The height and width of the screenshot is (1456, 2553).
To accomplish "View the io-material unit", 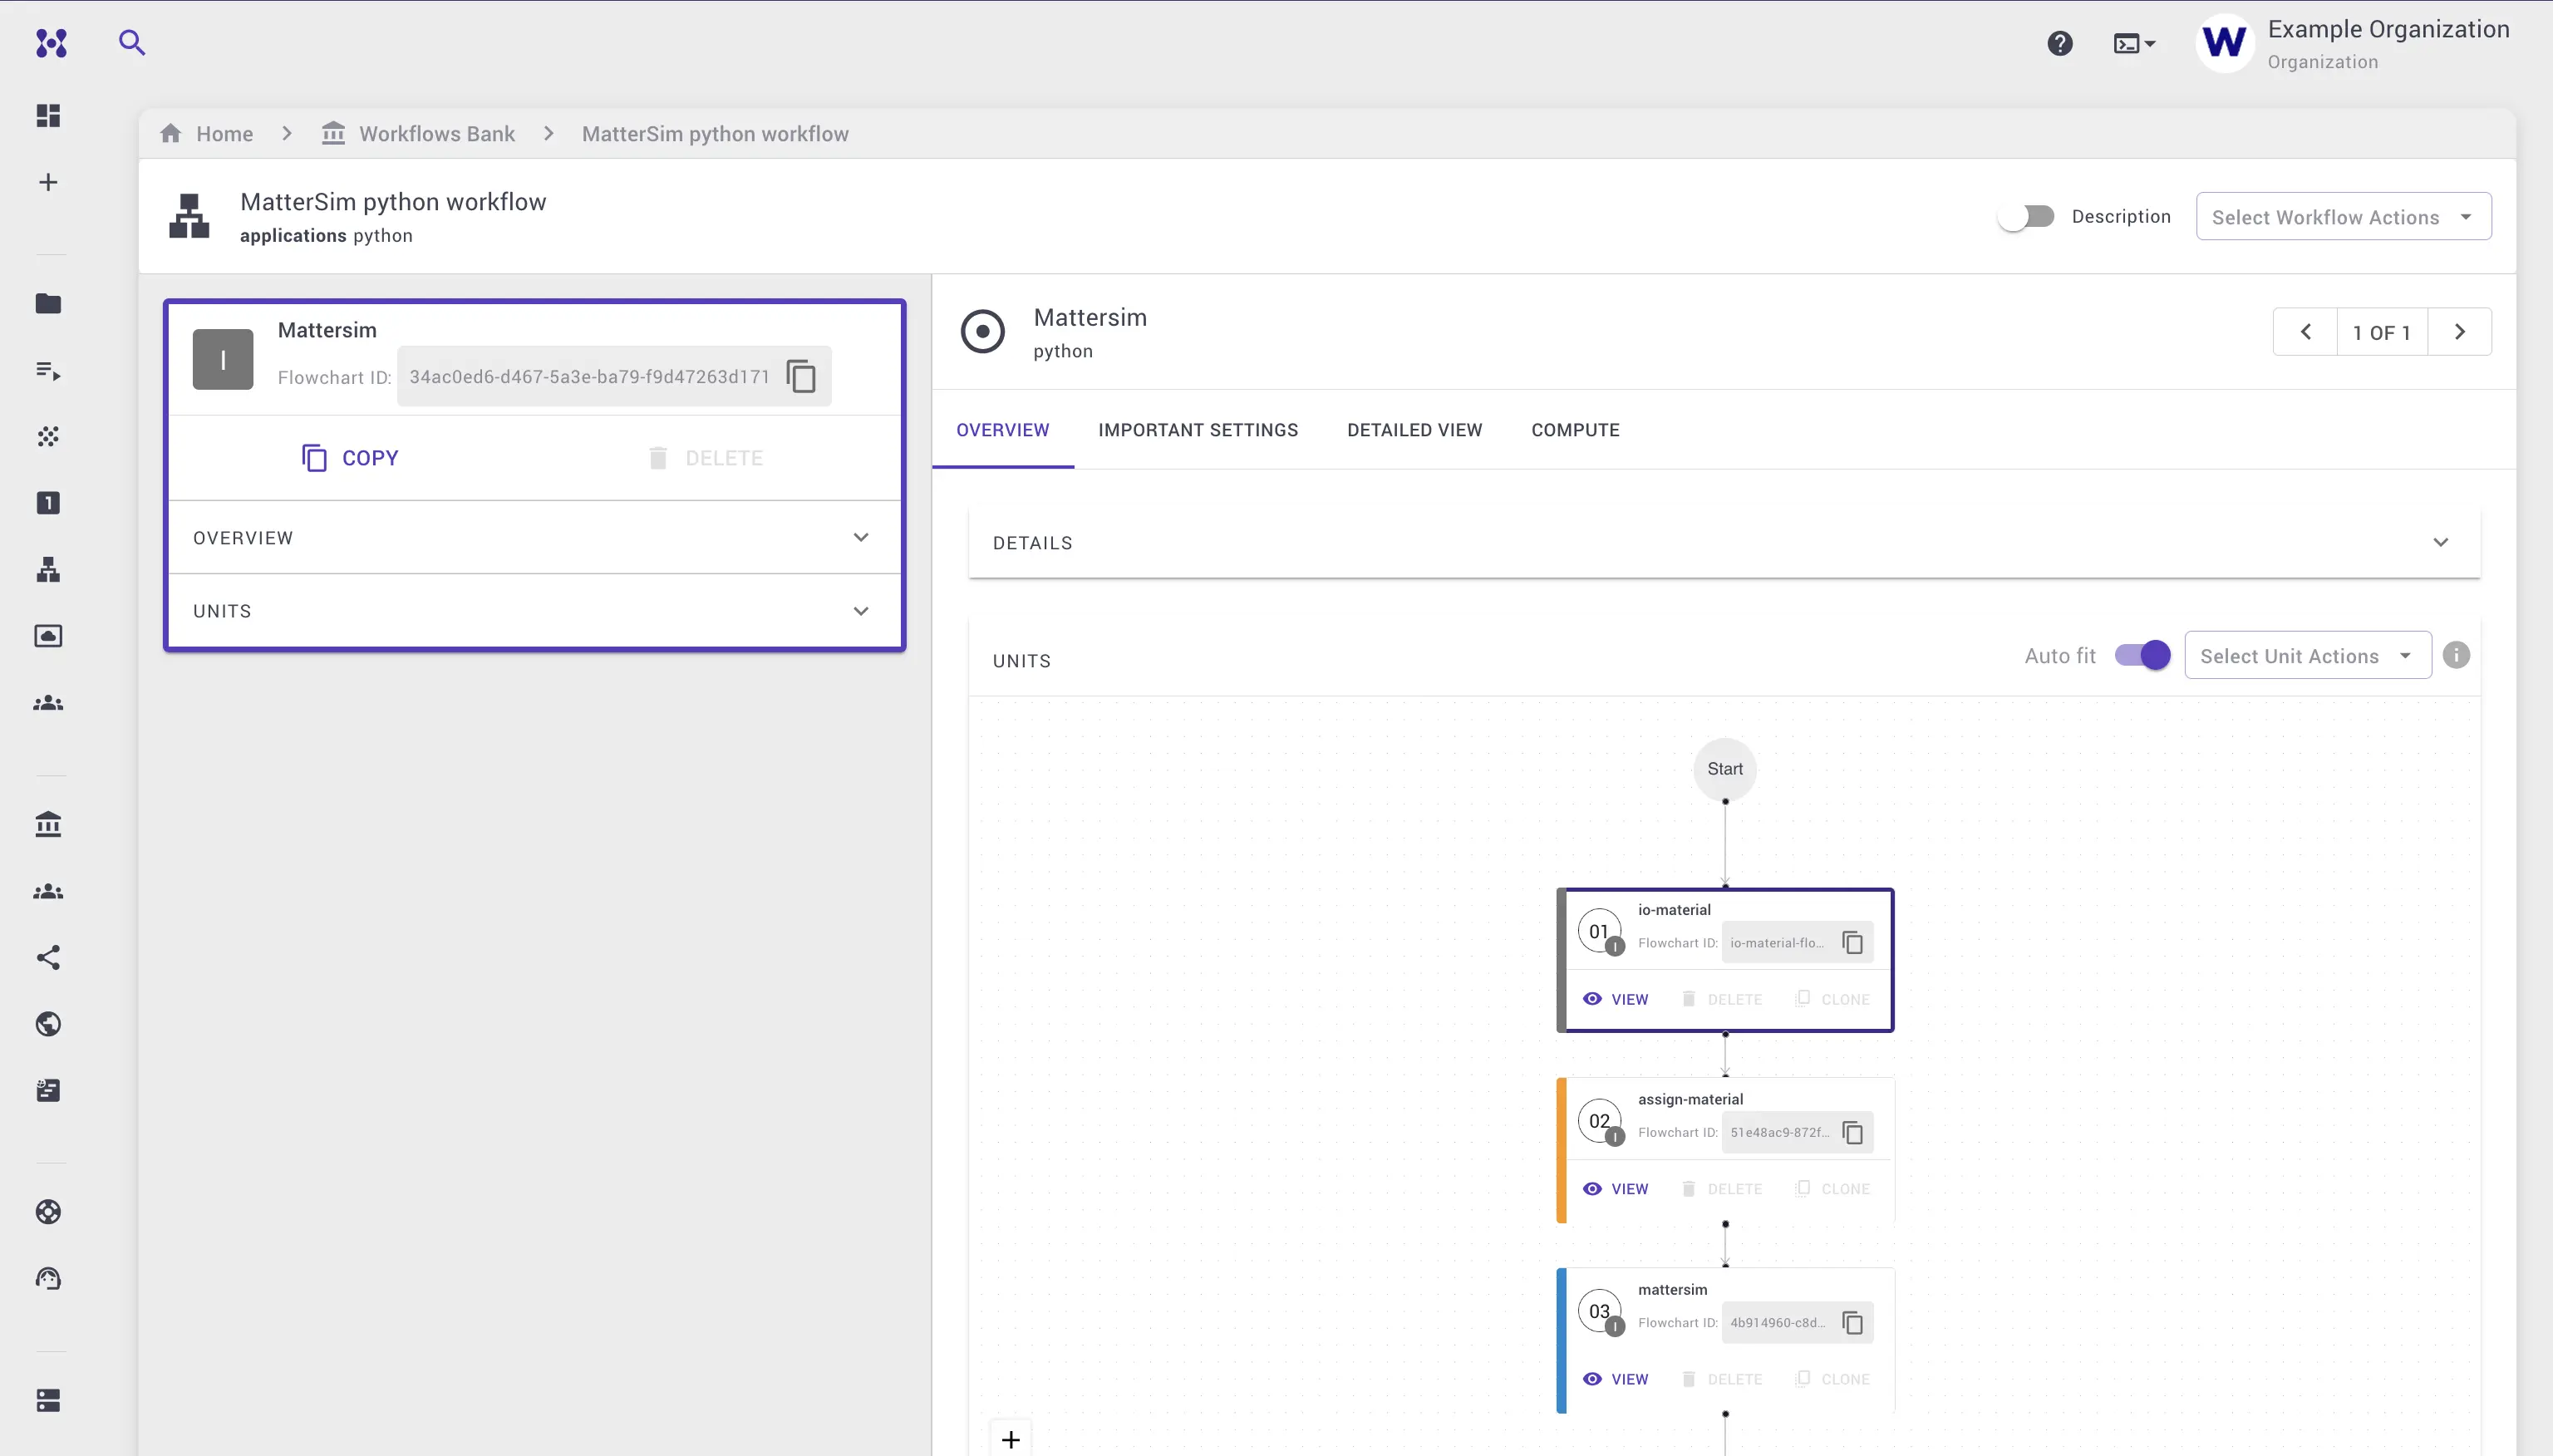I will coord(1615,999).
